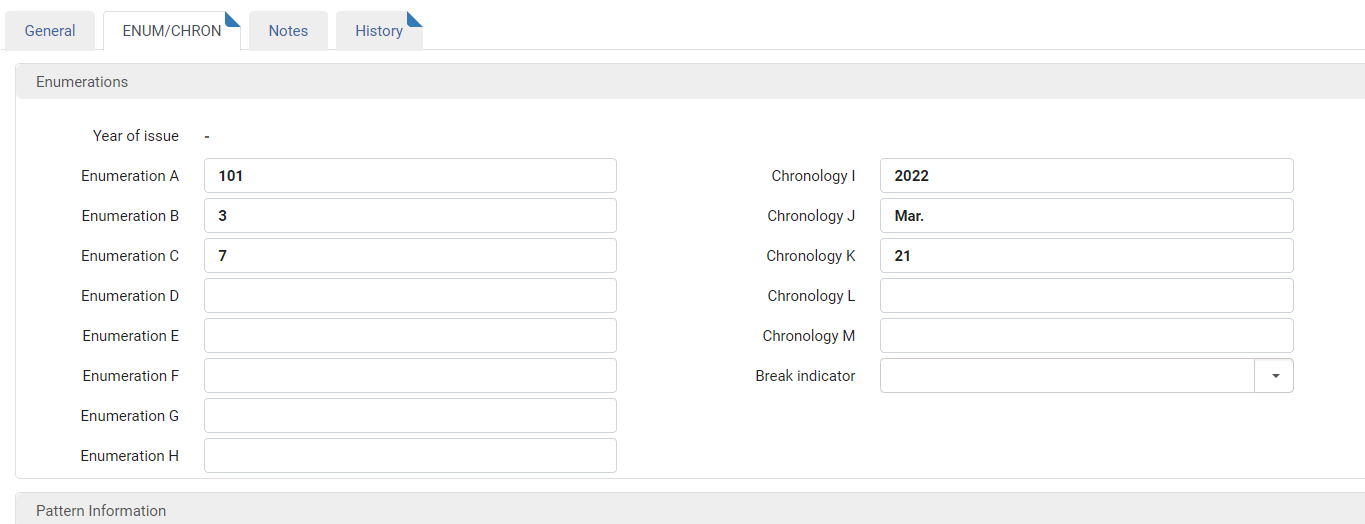Click the Chronology K field containing 21
The width and height of the screenshot is (1365, 524).
[1087, 256]
